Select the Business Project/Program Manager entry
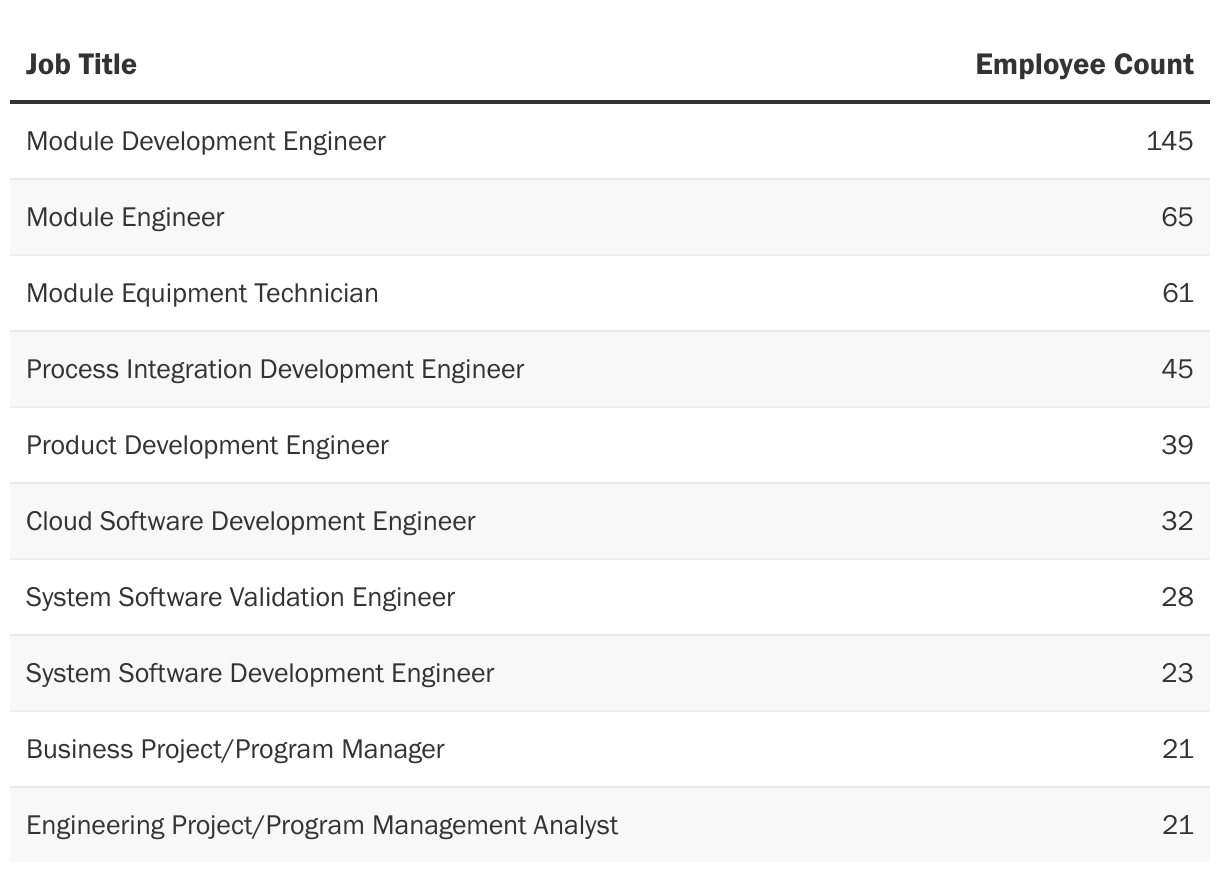1220x872 pixels. pos(235,749)
